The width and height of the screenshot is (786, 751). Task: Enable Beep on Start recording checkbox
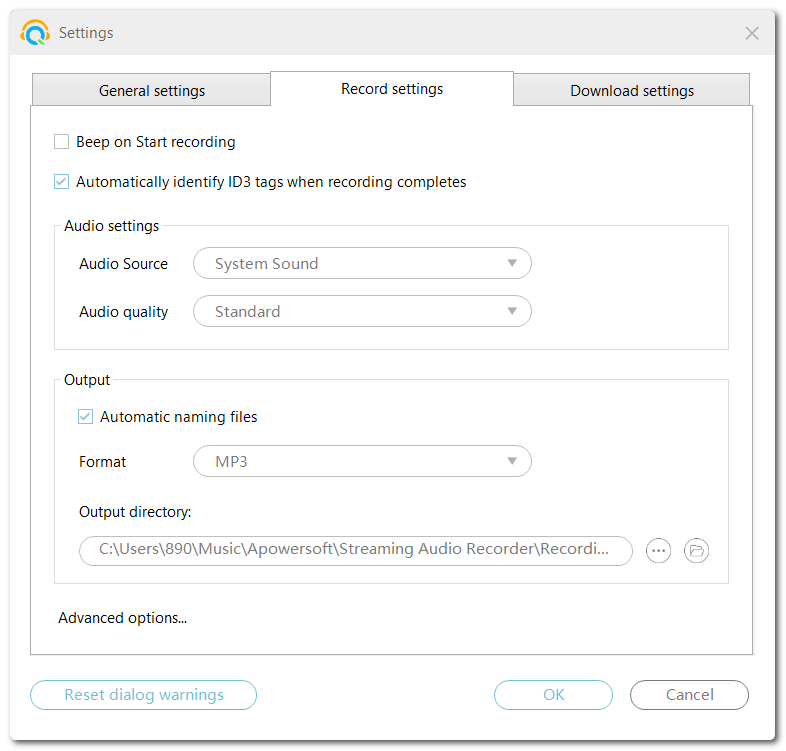(62, 142)
